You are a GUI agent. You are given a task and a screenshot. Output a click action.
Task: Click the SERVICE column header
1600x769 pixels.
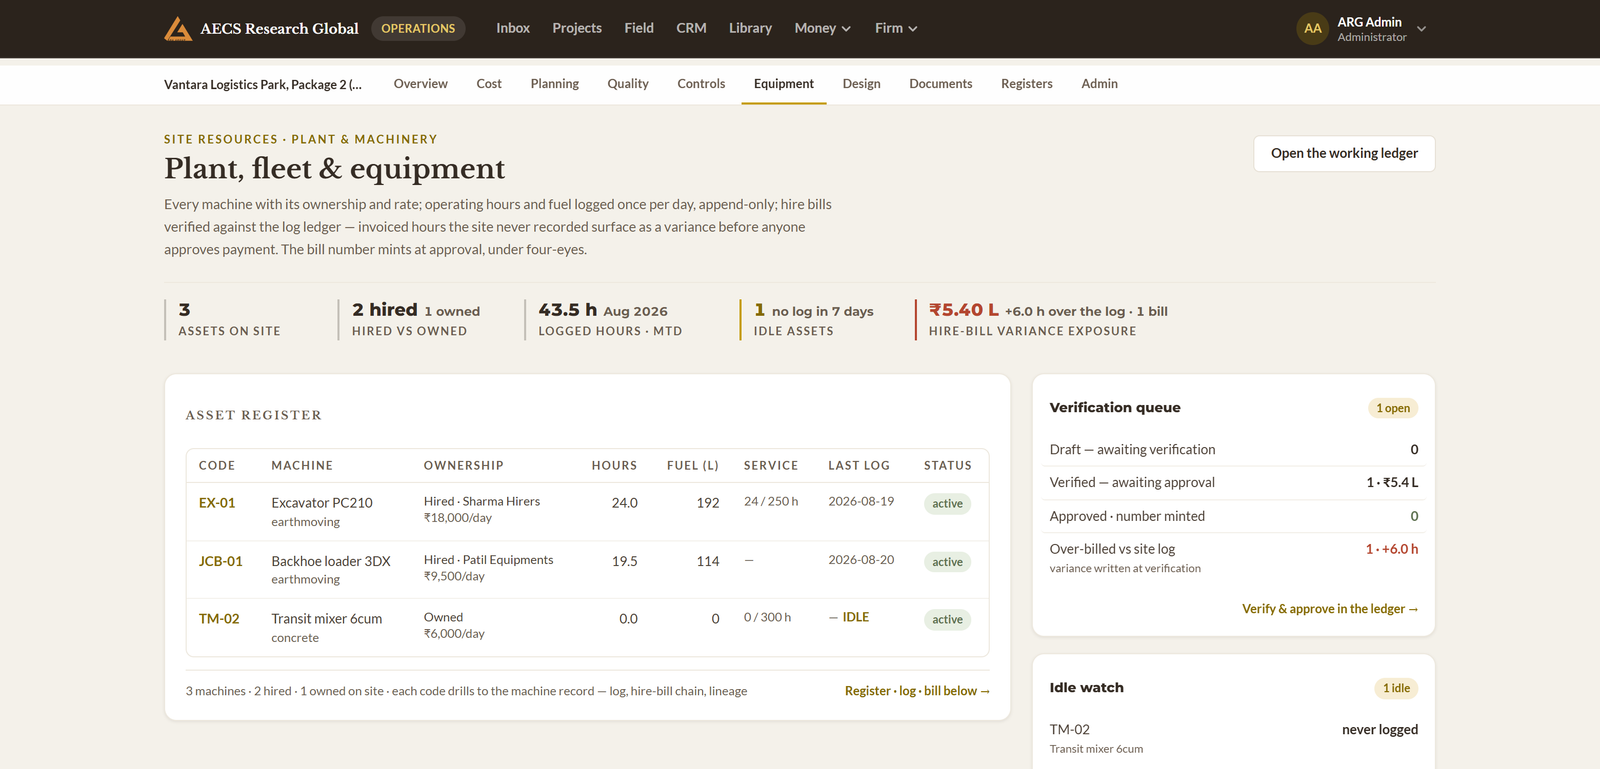tap(771, 466)
